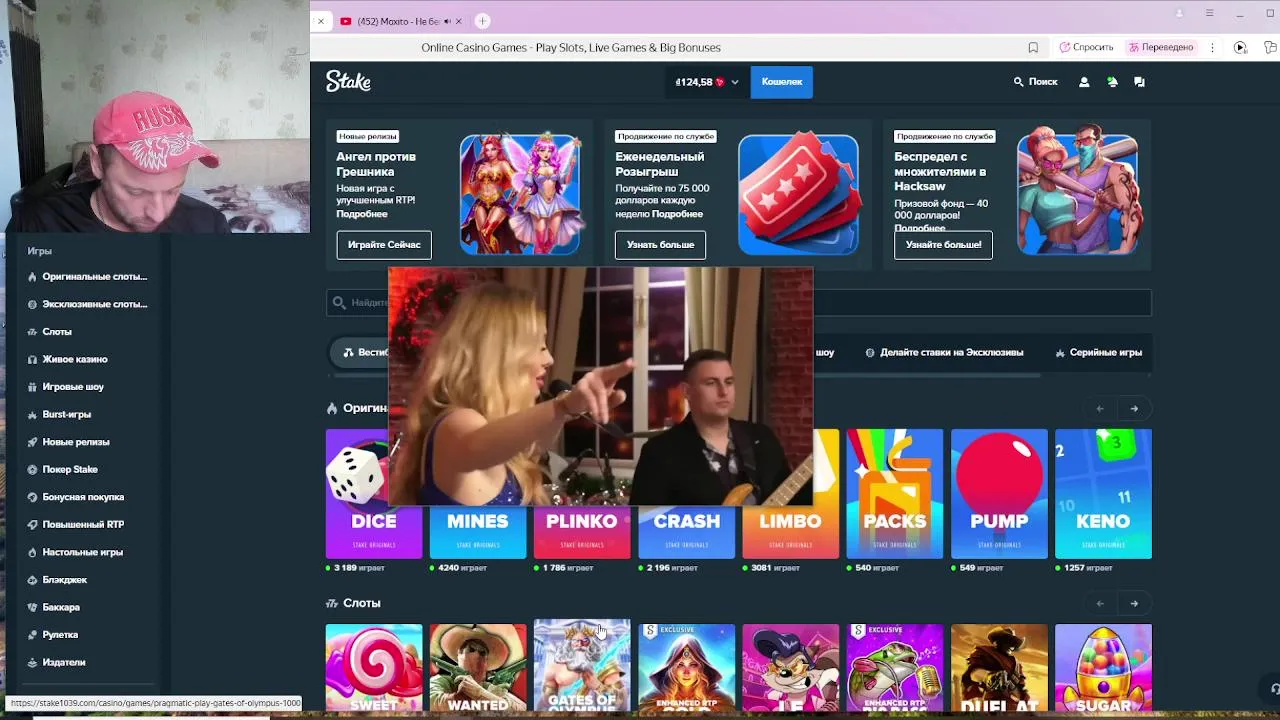Open a new browser tab
Viewport: 1280px width, 720px height.
pos(482,21)
